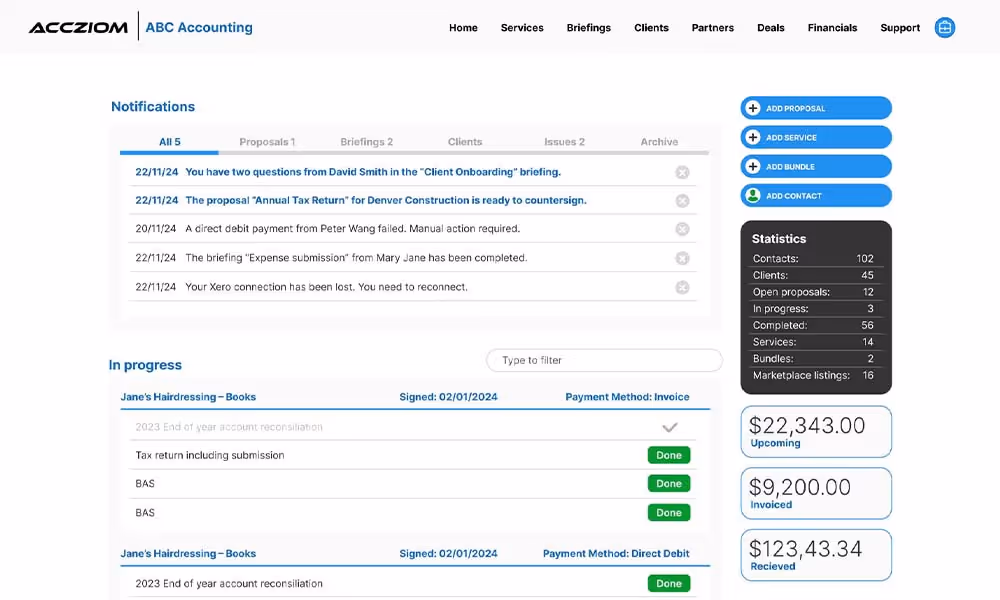Dismiss the Denver Construction proposal notification
This screenshot has height=600, width=1000.
[x=682, y=201]
